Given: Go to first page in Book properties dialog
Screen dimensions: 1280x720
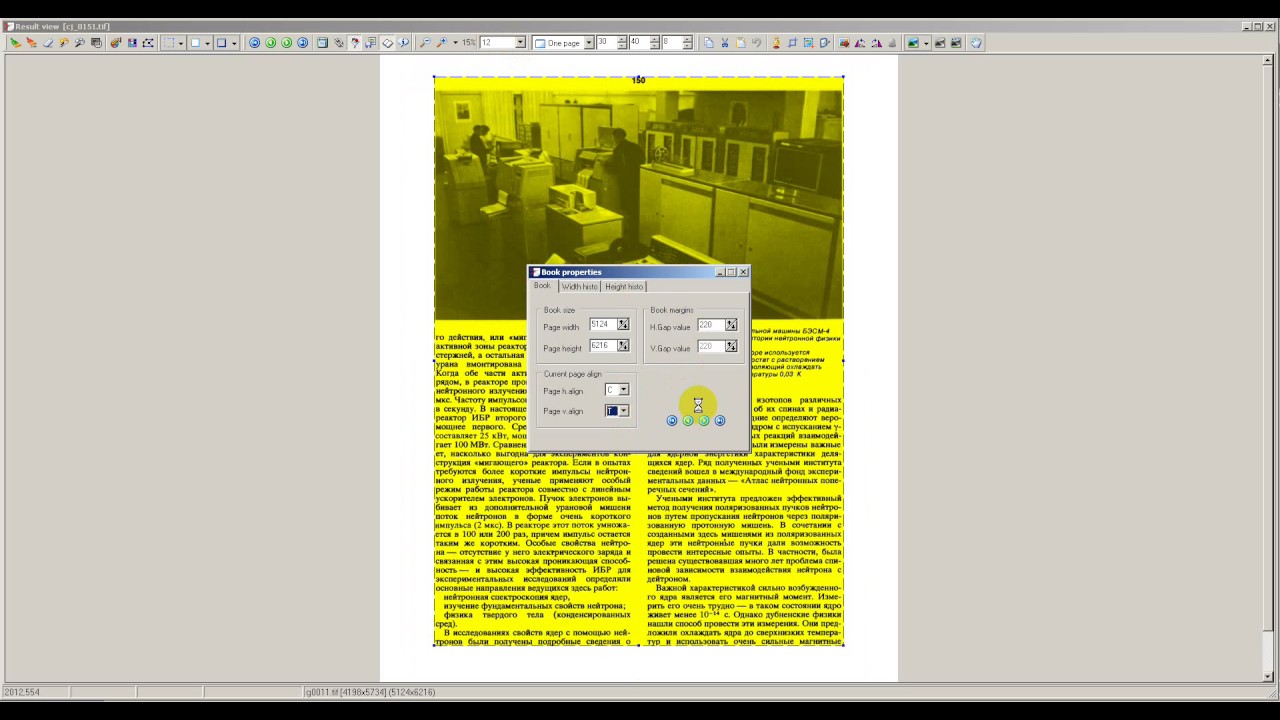Looking at the screenshot, I should coord(672,421).
